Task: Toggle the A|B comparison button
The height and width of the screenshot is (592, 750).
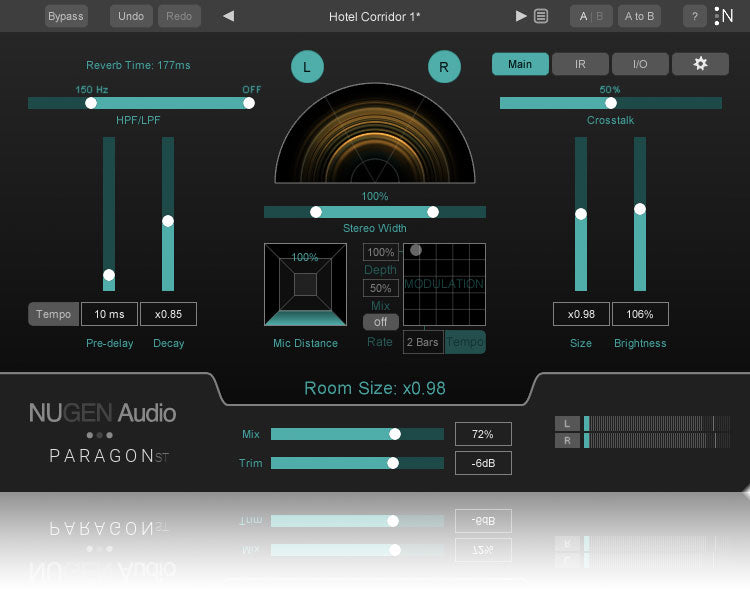Action: click(x=591, y=16)
